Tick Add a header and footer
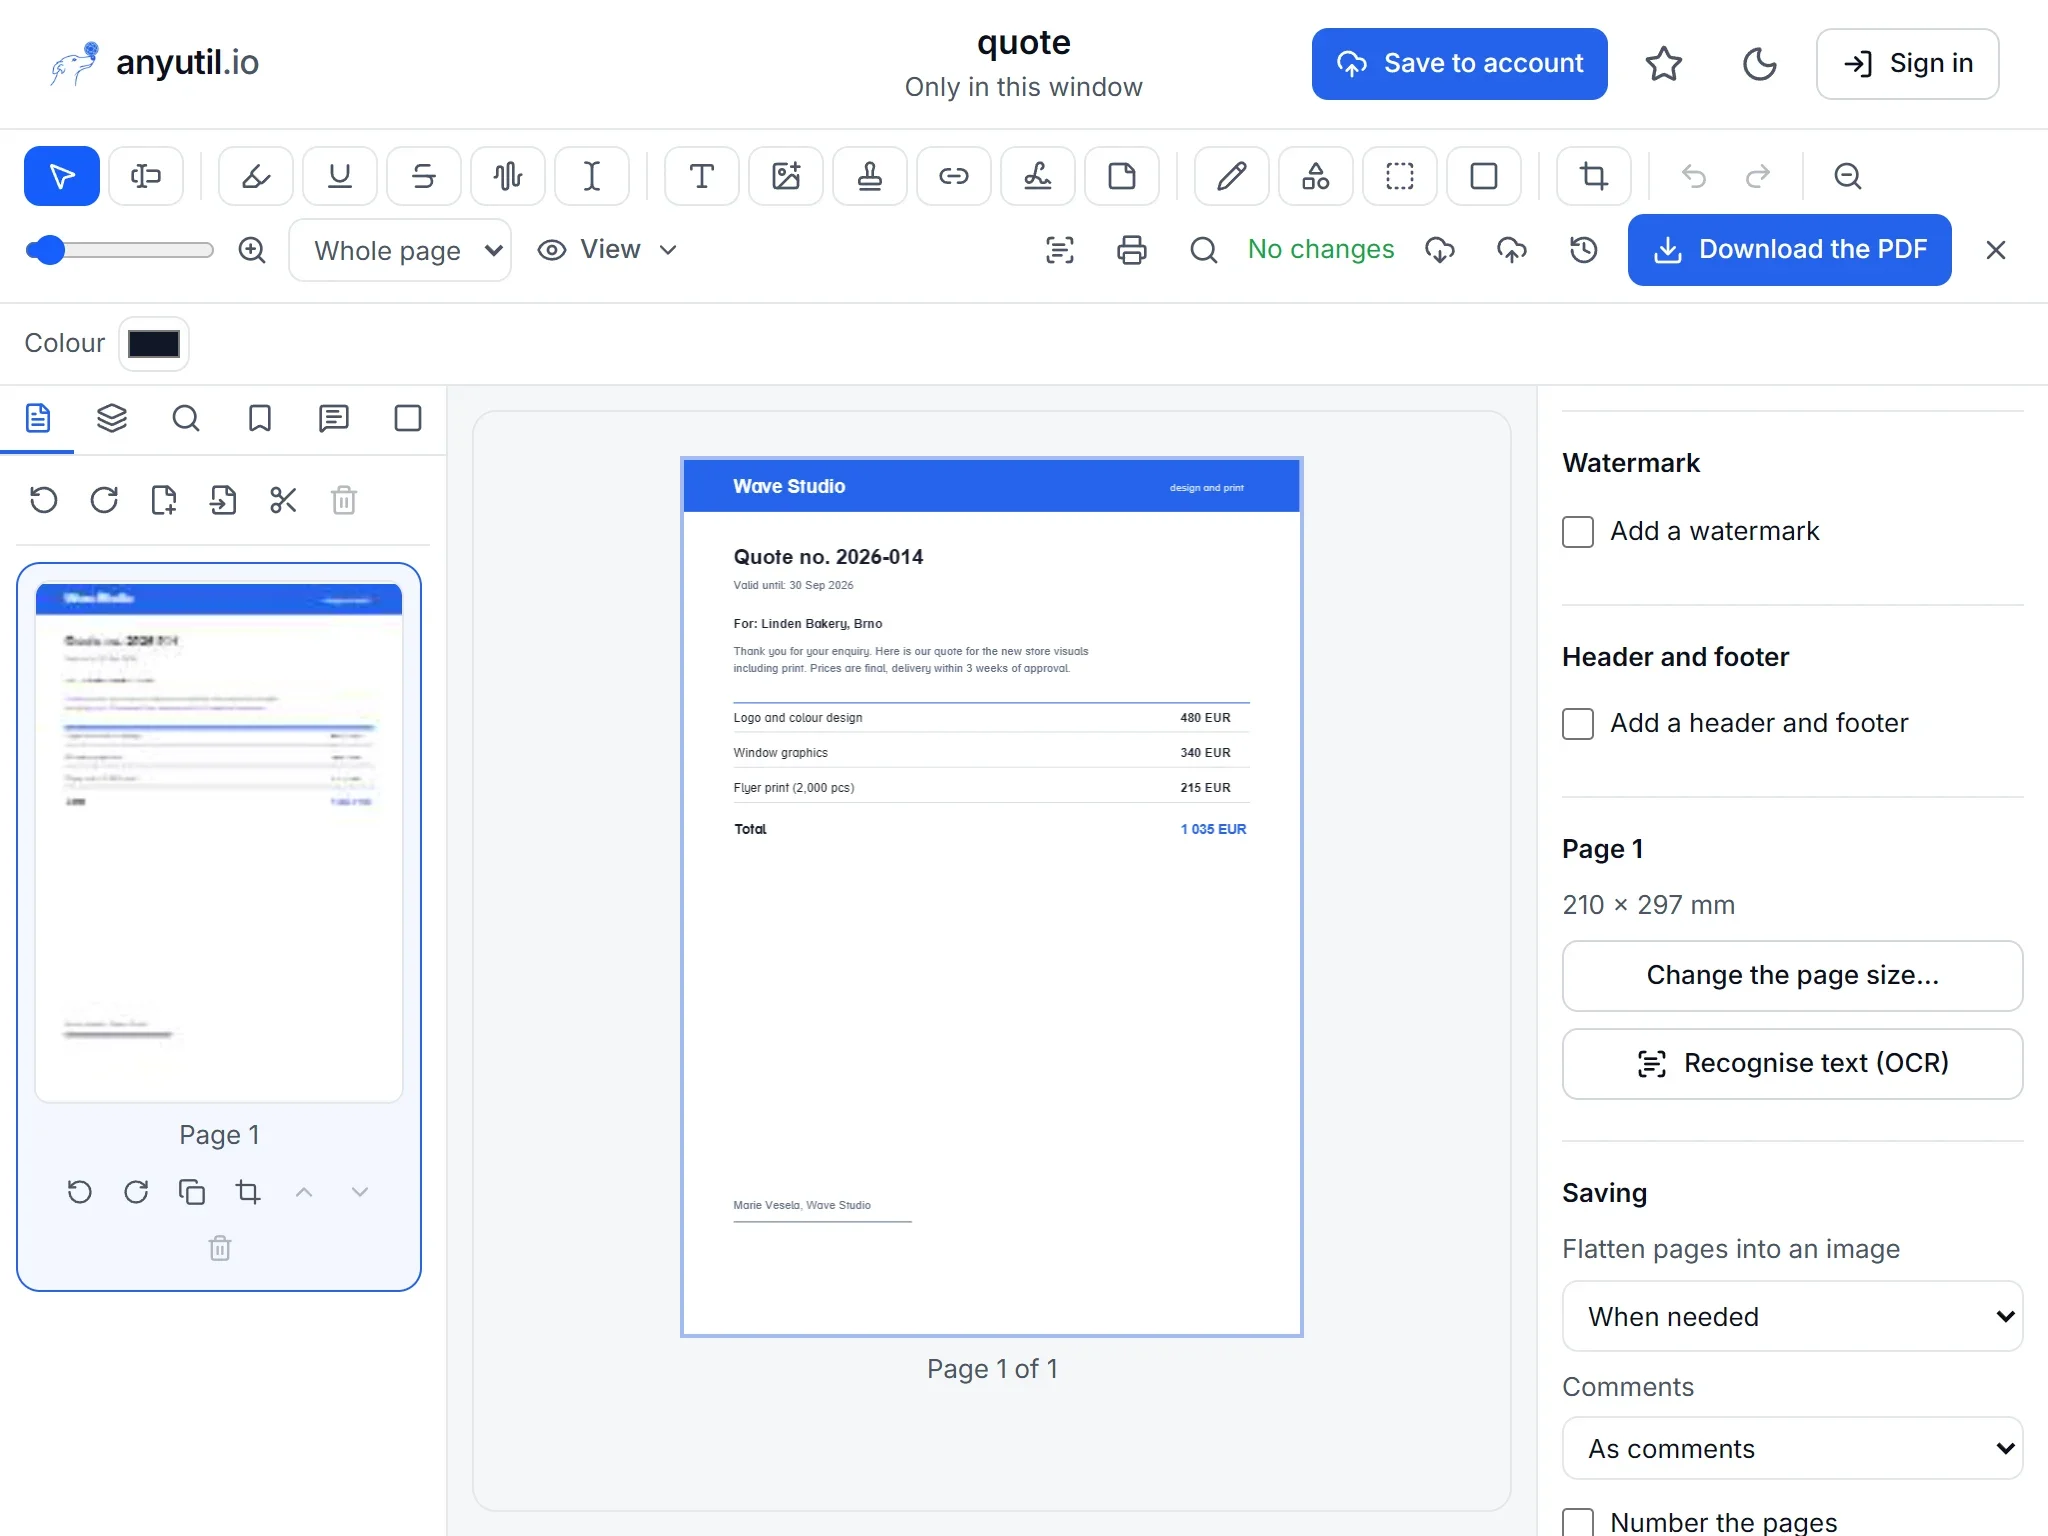 [x=1578, y=724]
